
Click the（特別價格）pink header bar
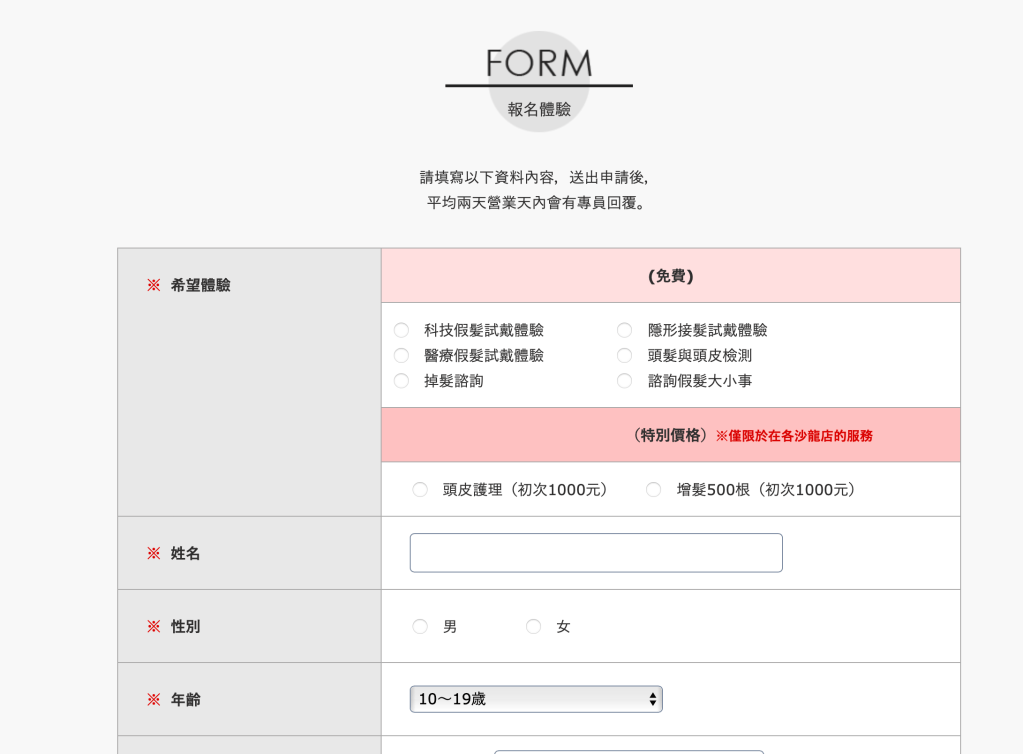pyautogui.click(x=670, y=434)
